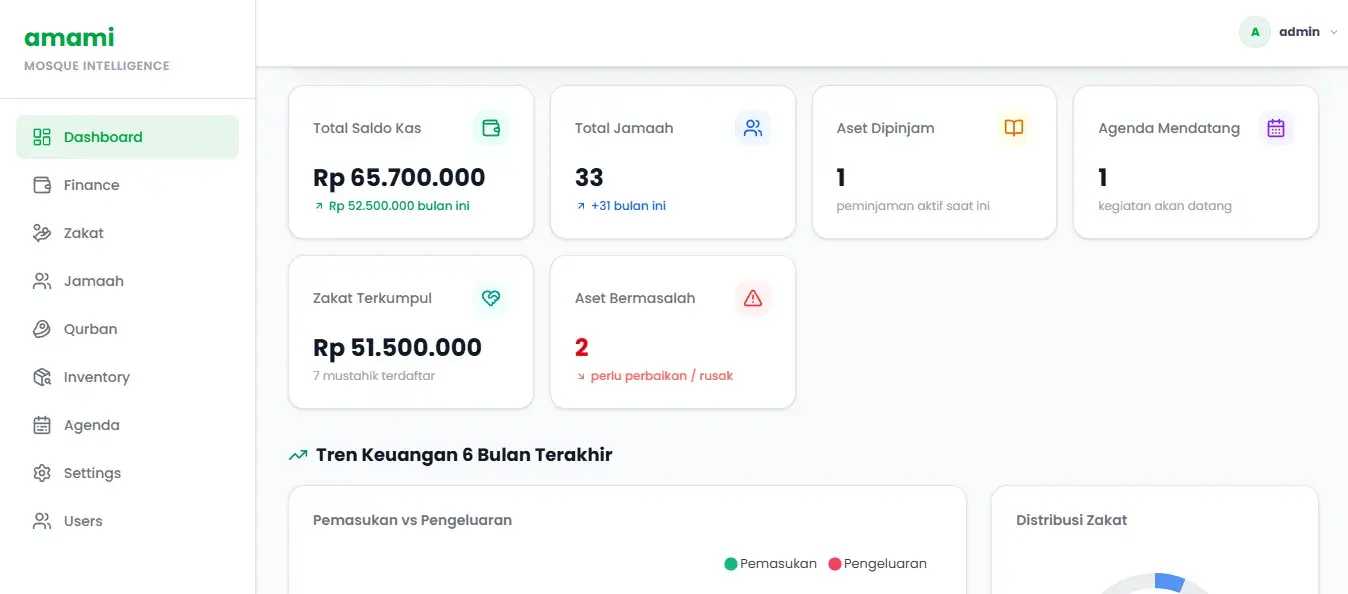
Task: Click the Rp 52.500.000 bulan ini text
Action: click(x=399, y=206)
